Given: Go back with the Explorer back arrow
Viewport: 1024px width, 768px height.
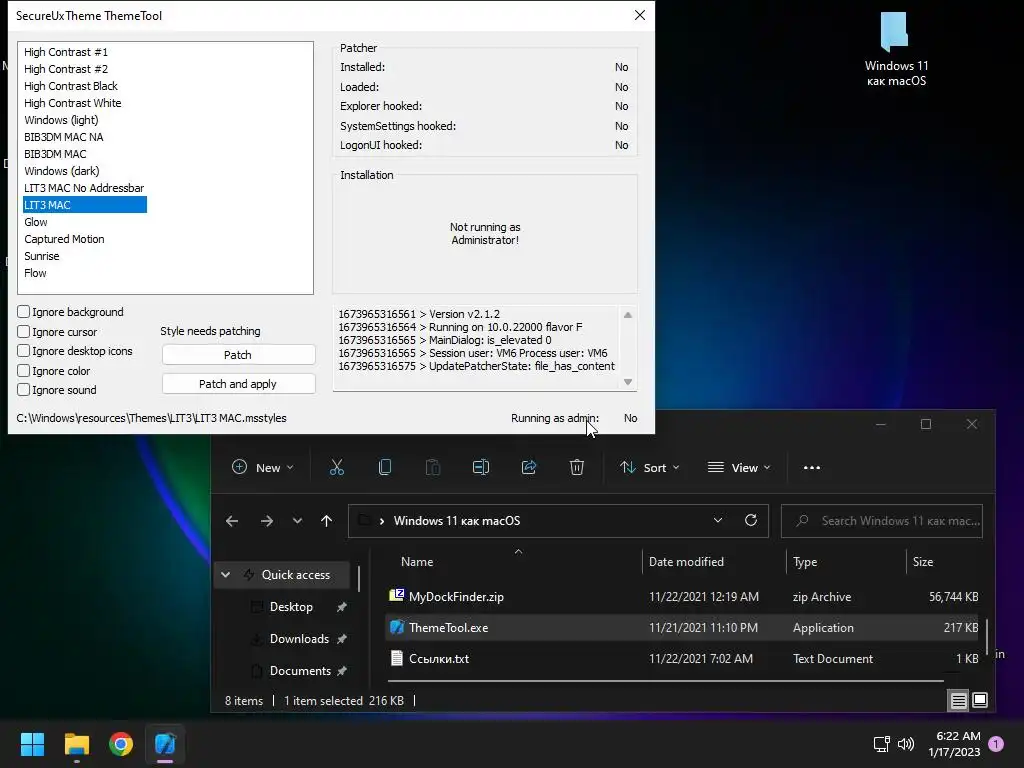Looking at the screenshot, I should (x=232, y=520).
